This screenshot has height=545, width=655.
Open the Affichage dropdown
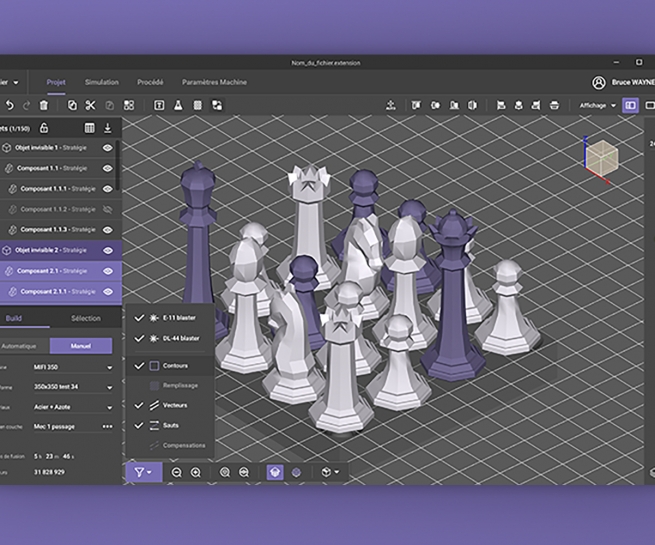[x=598, y=105]
